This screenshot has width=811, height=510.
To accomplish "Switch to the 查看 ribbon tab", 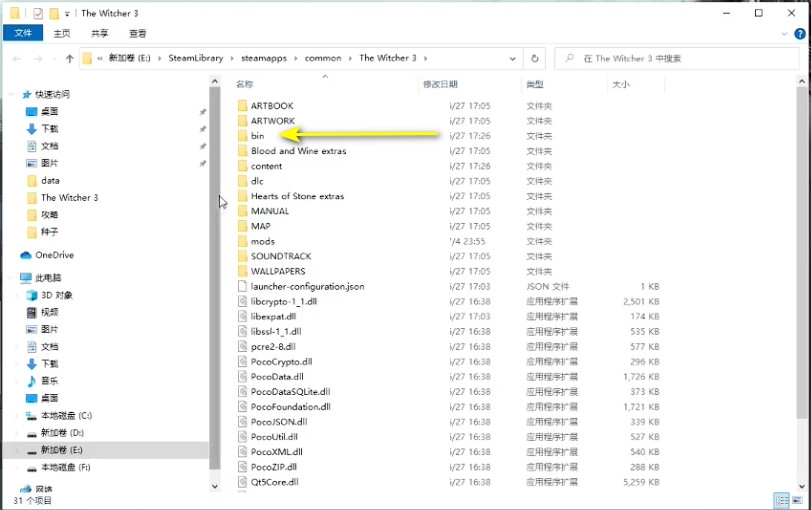I will 137,33.
